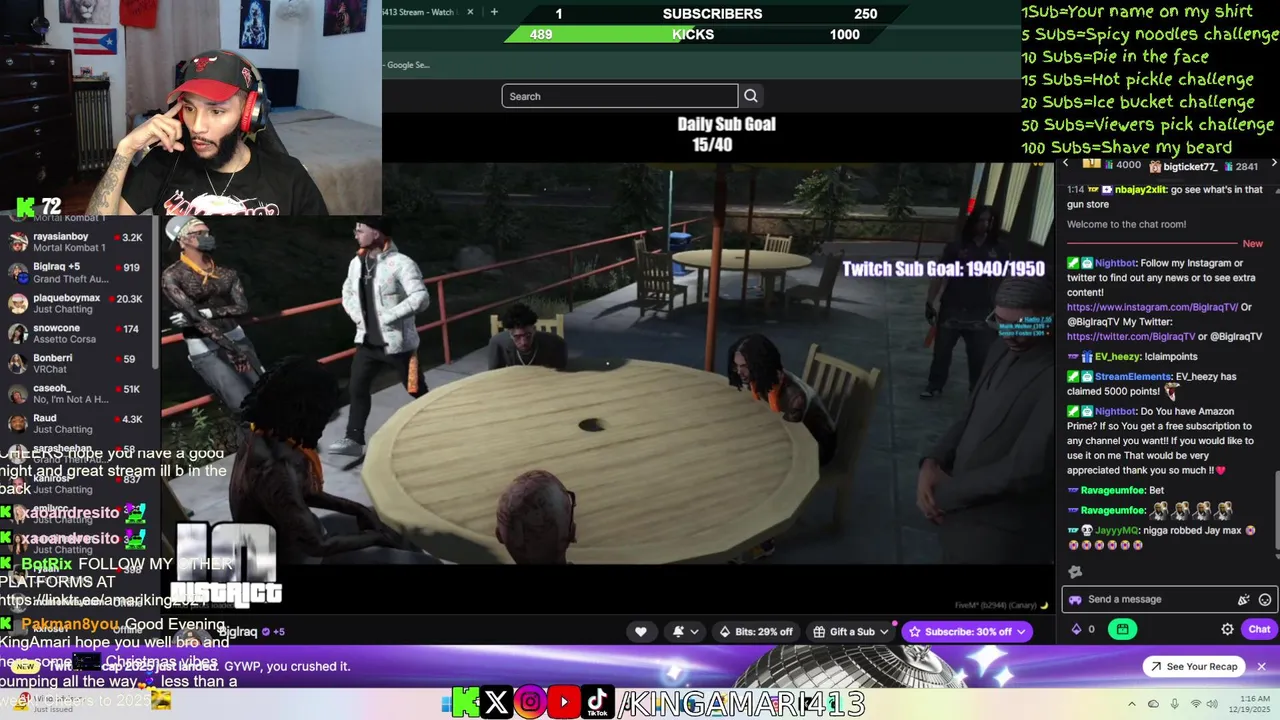The width and height of the screenshot is (1280, 720).
Task: Click the party popper icon in chat box
Action: point(1243,600)
